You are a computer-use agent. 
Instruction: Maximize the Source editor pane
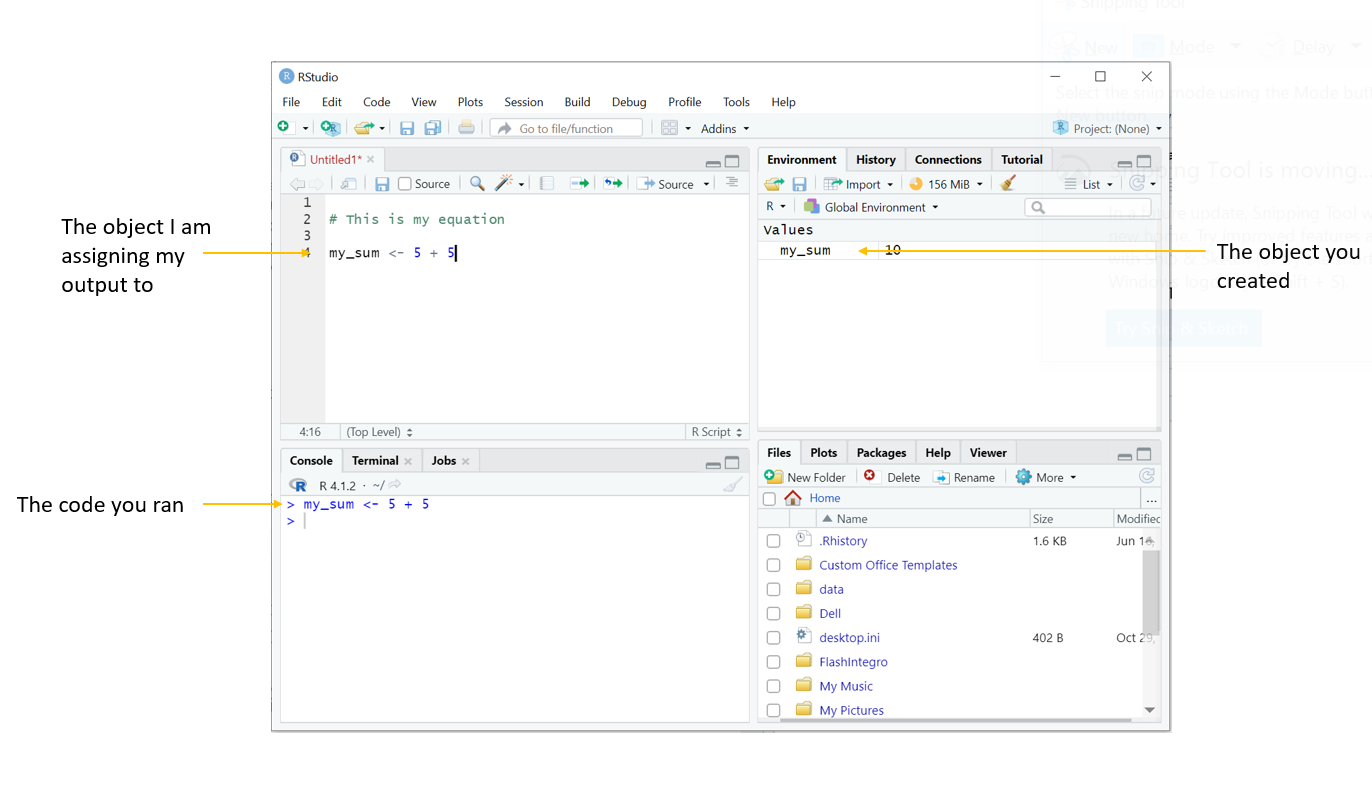(x=732, y=162)
